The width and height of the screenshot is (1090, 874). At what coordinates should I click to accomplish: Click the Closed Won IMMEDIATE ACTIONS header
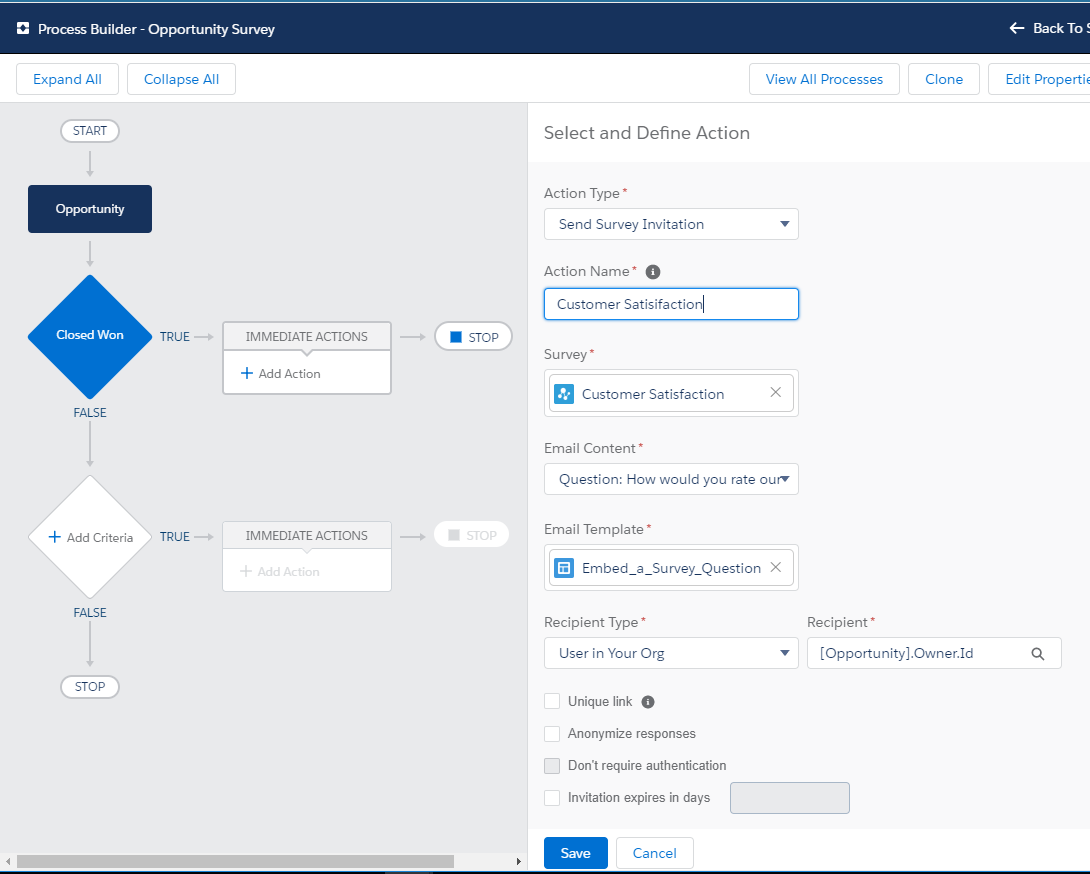[307, 337]
